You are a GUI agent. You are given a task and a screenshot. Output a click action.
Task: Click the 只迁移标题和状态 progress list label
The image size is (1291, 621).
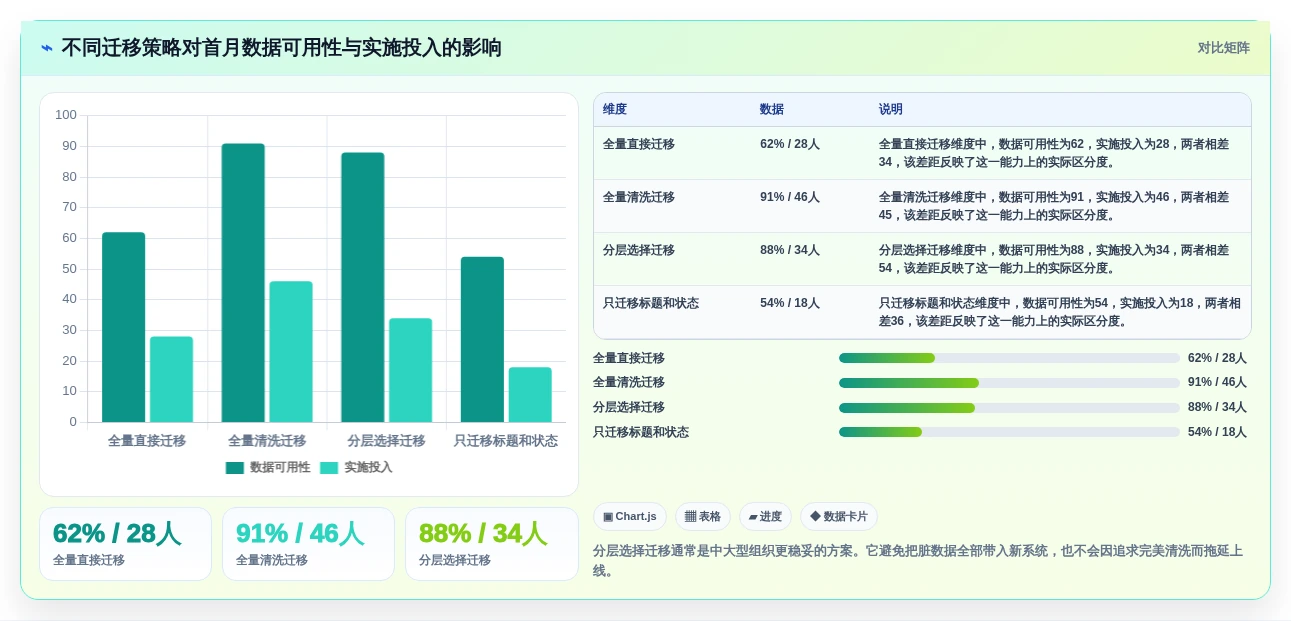click(641, 432)
